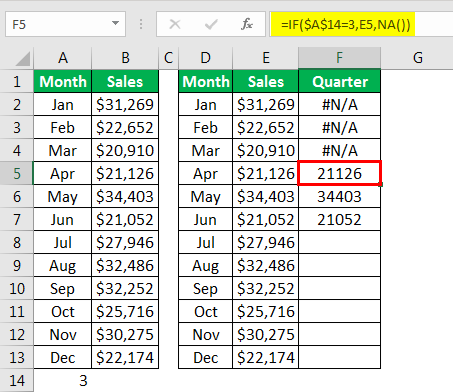Select column A header
Screen dimensions: 453x392
[63, 58]
